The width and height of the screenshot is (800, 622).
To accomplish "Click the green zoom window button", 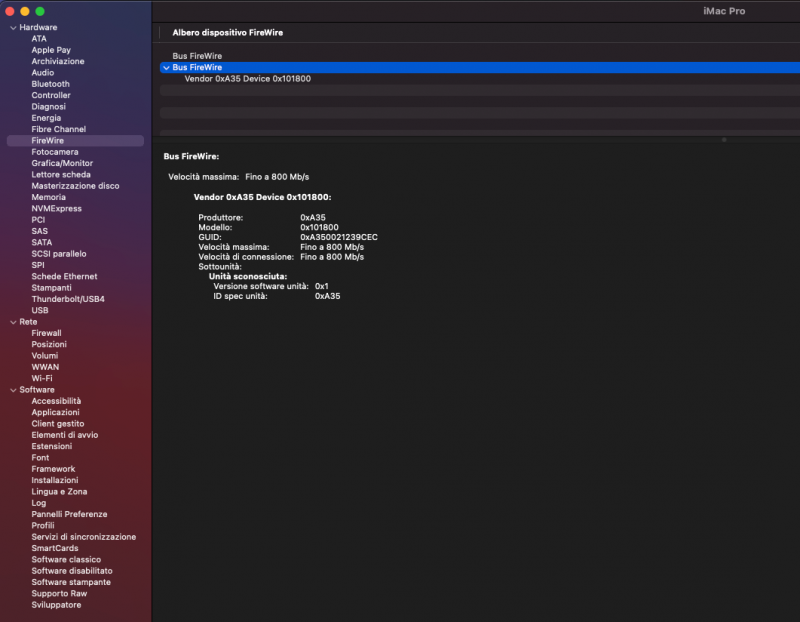I will point(40,11).
